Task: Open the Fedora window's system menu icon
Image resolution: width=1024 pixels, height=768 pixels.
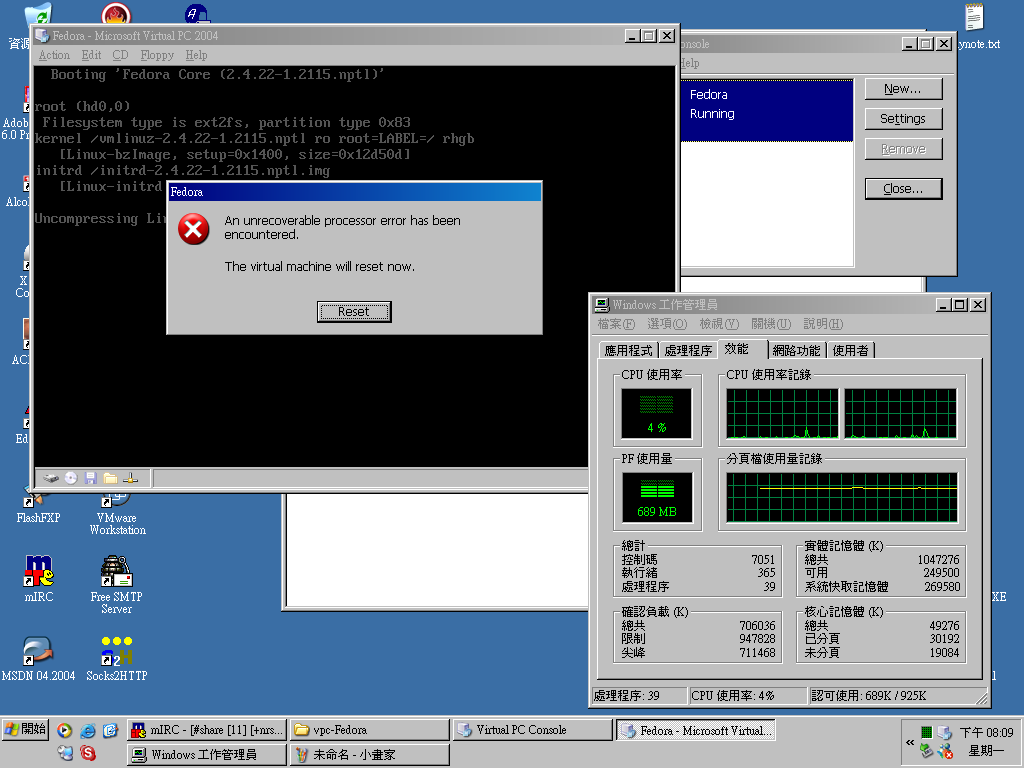Action: point(42,35)
